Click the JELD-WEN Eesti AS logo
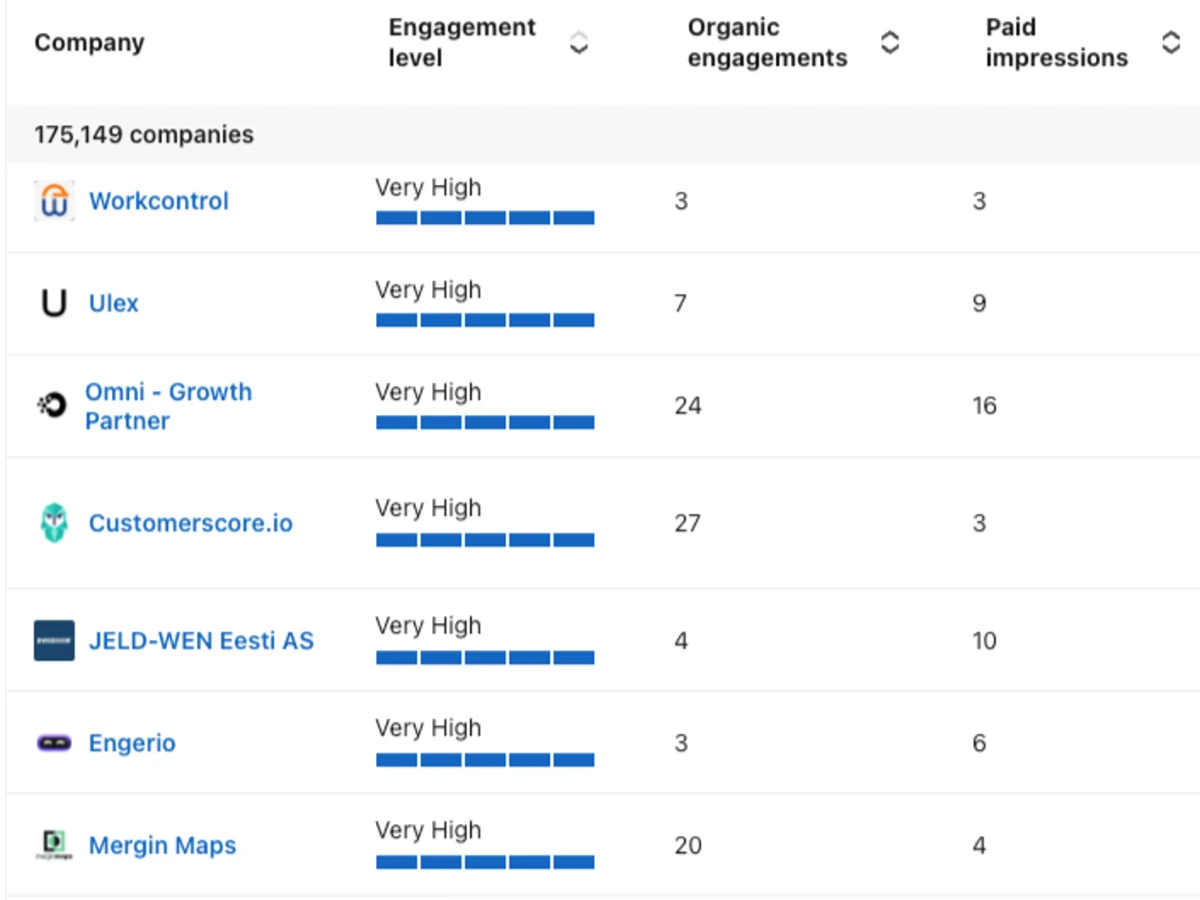Image resolution: width=1200 pixels, height=900 pixels. pos(54,641)
